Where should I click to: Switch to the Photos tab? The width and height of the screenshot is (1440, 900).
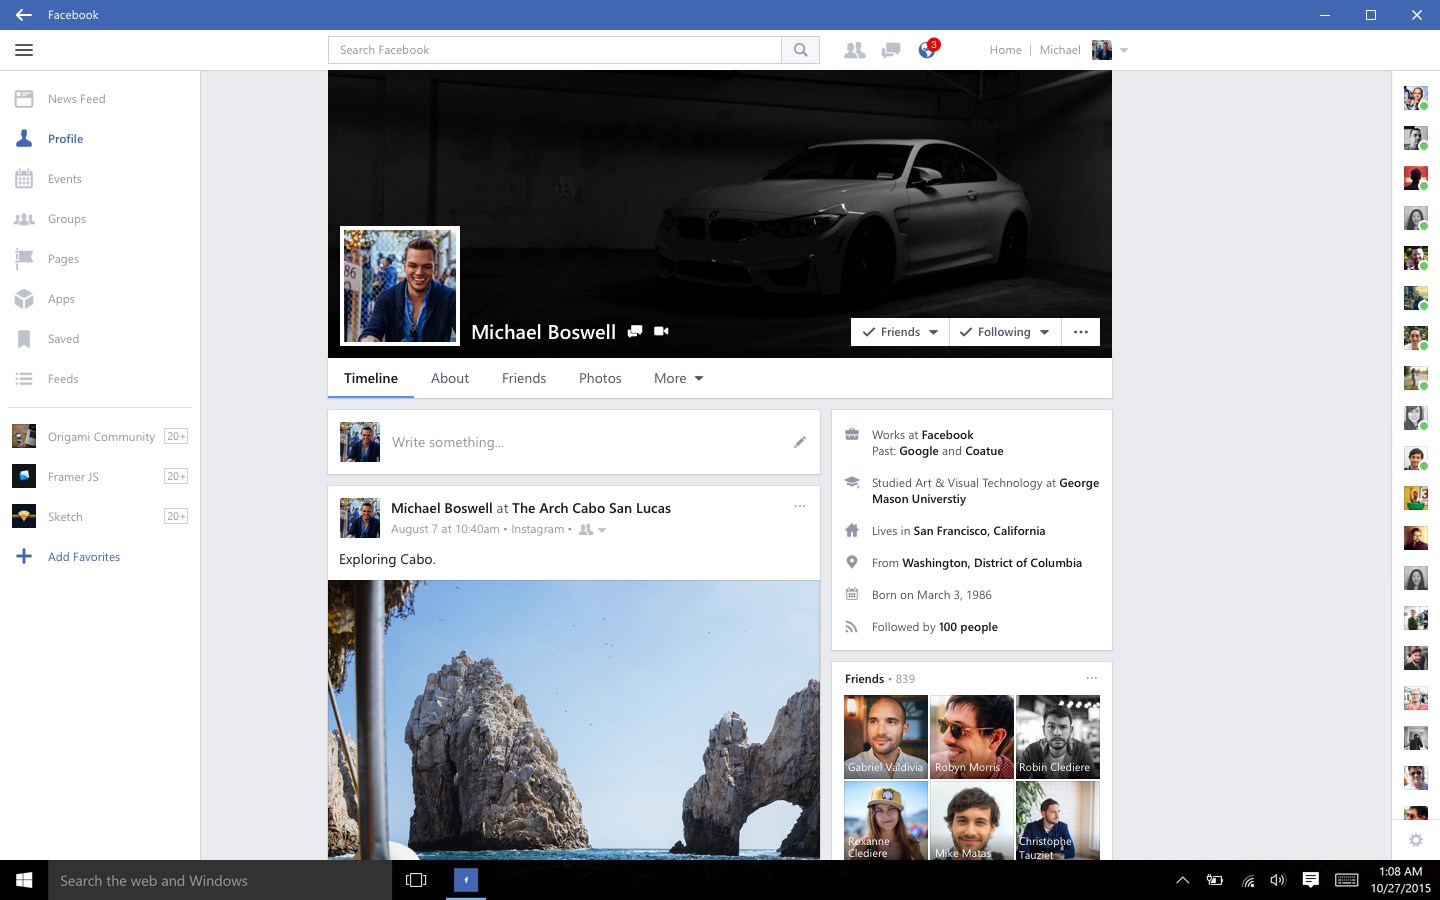600,378
